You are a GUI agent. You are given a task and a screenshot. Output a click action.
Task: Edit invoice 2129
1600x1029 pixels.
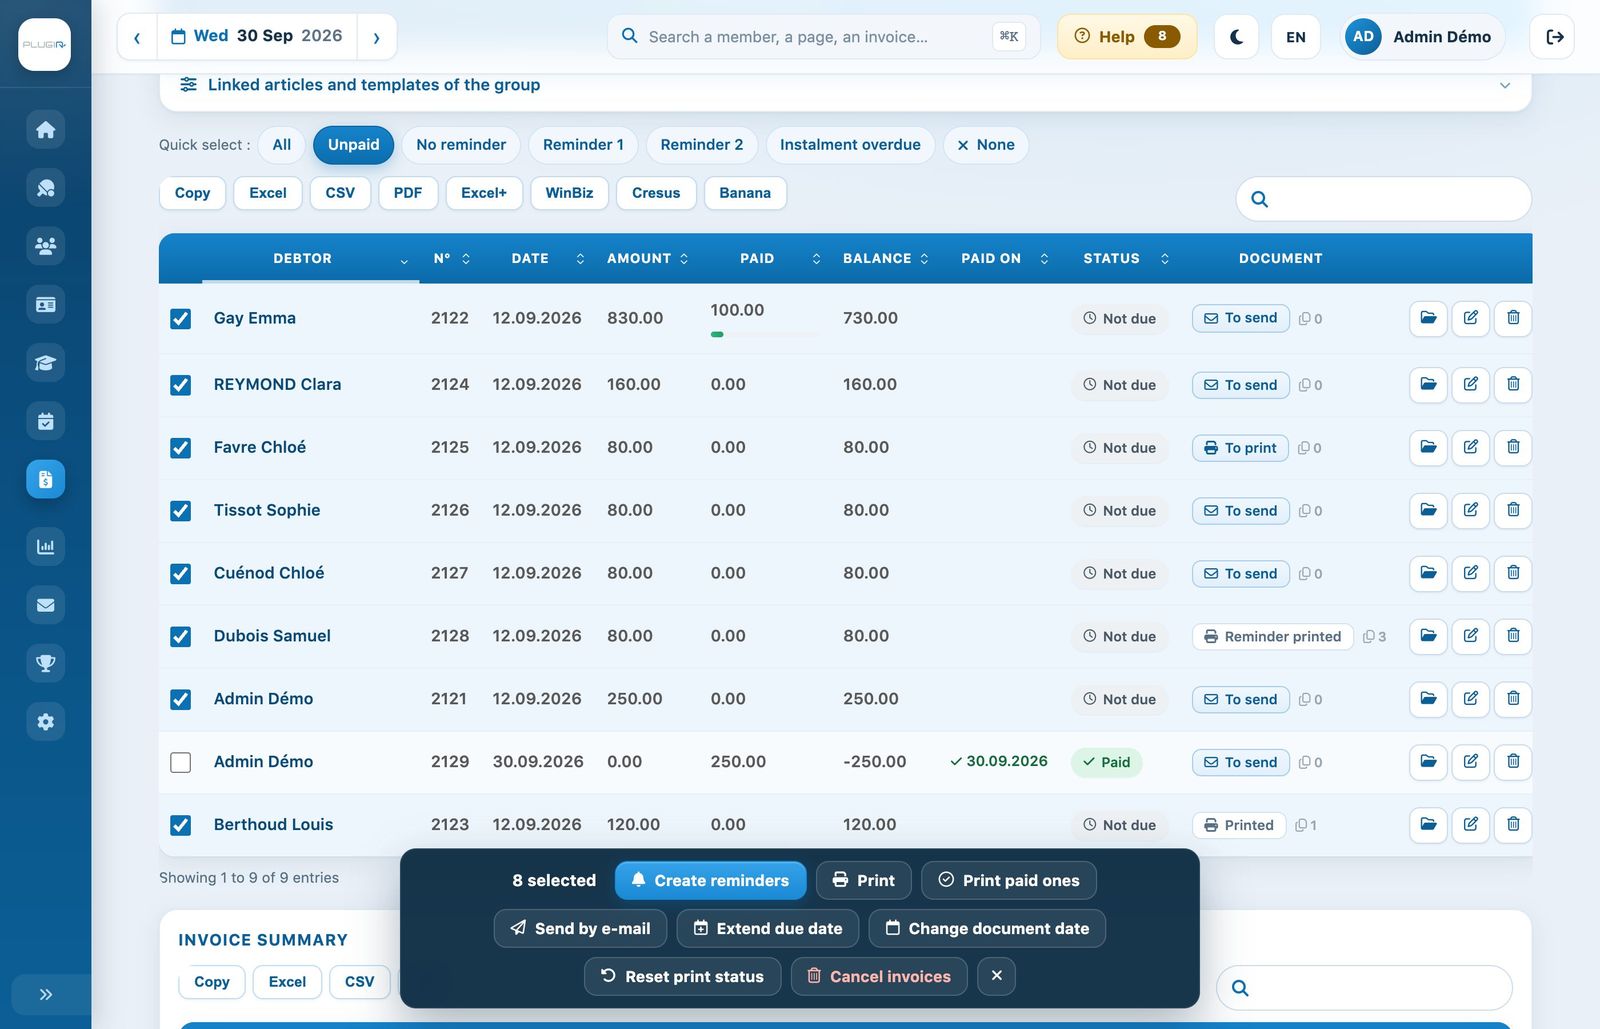(x=1471, y=762)
